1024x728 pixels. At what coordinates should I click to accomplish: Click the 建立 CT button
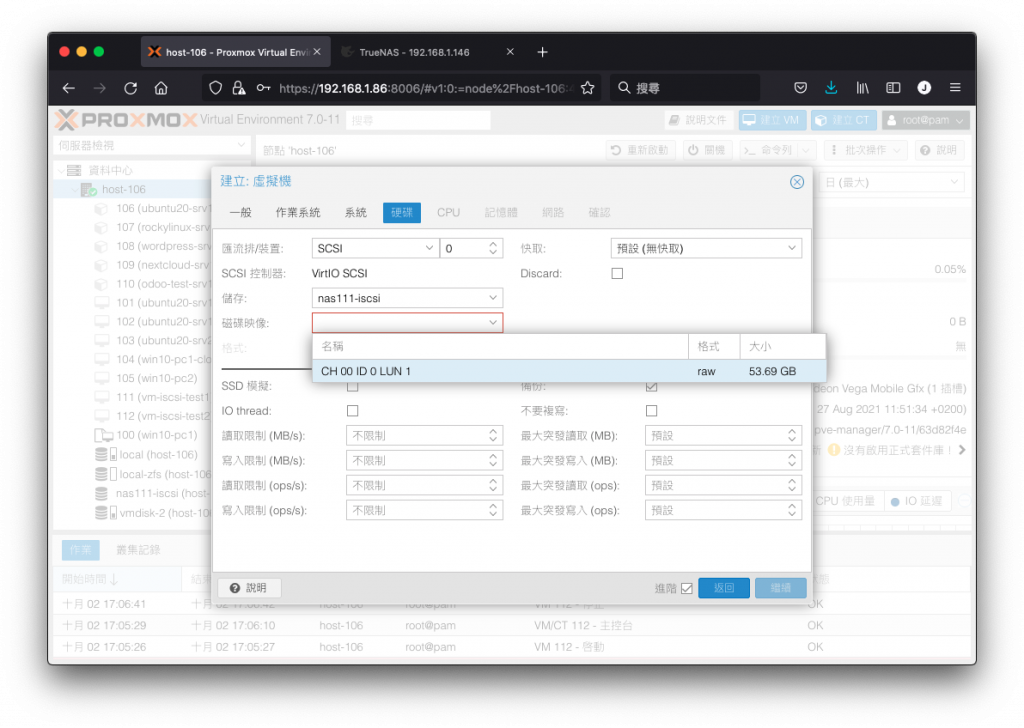(843, 120)
